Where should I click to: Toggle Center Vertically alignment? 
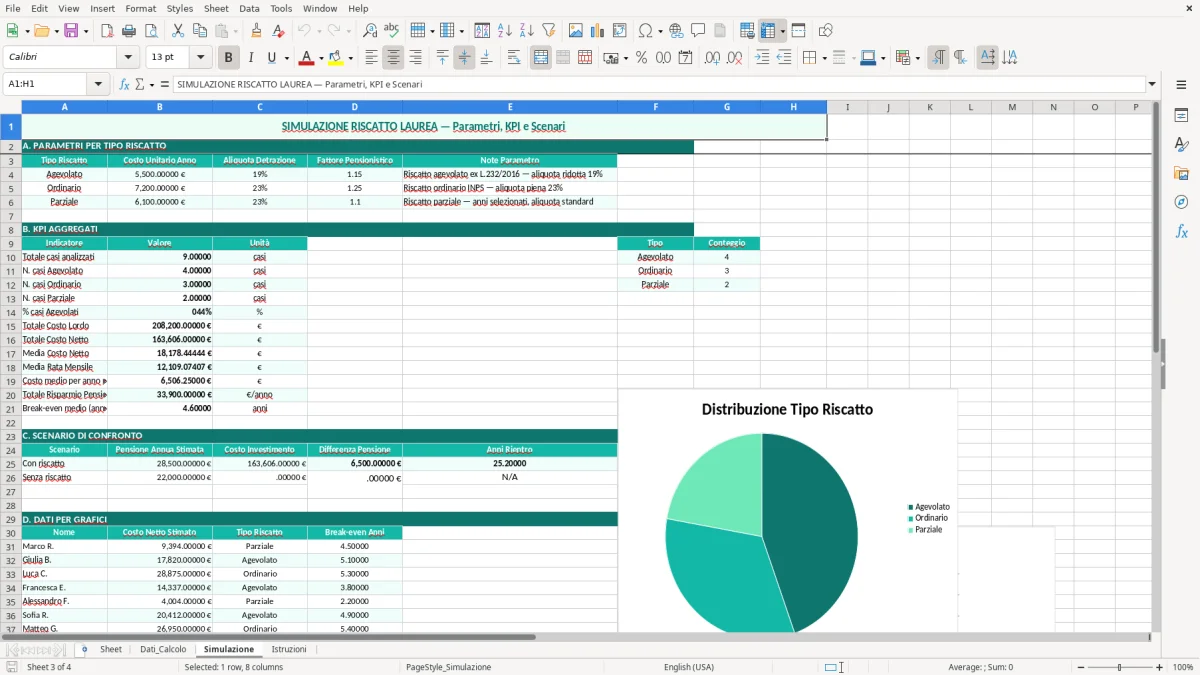[x=464, y=58]
